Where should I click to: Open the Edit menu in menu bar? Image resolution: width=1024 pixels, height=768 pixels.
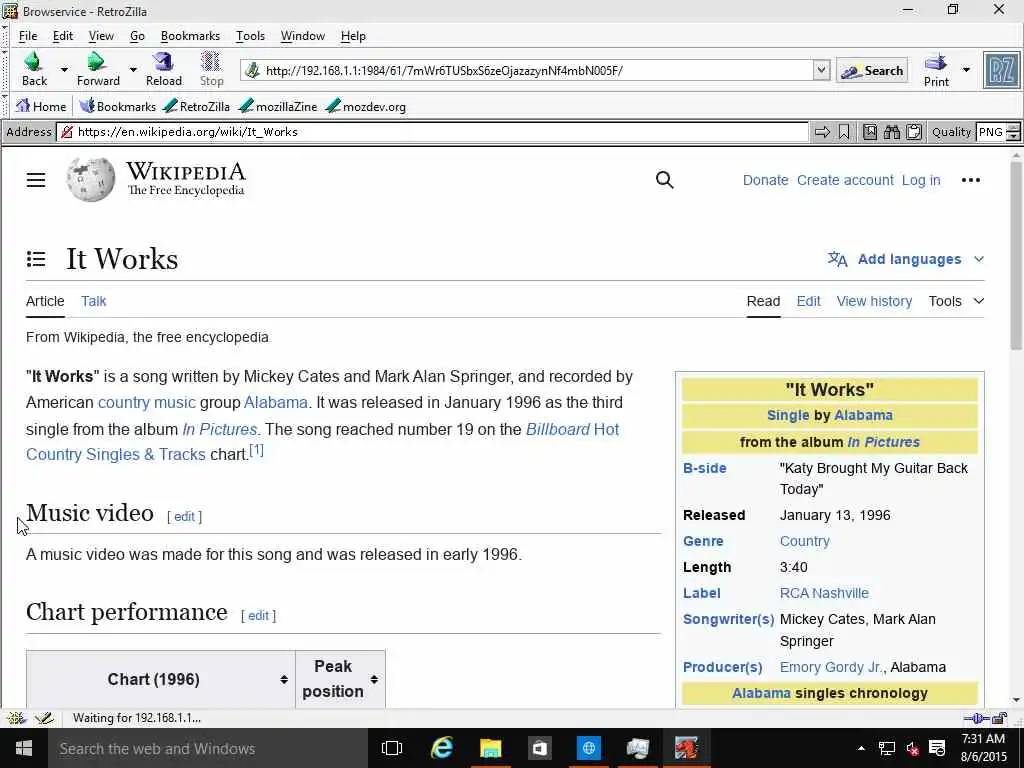tap(63, 36)
